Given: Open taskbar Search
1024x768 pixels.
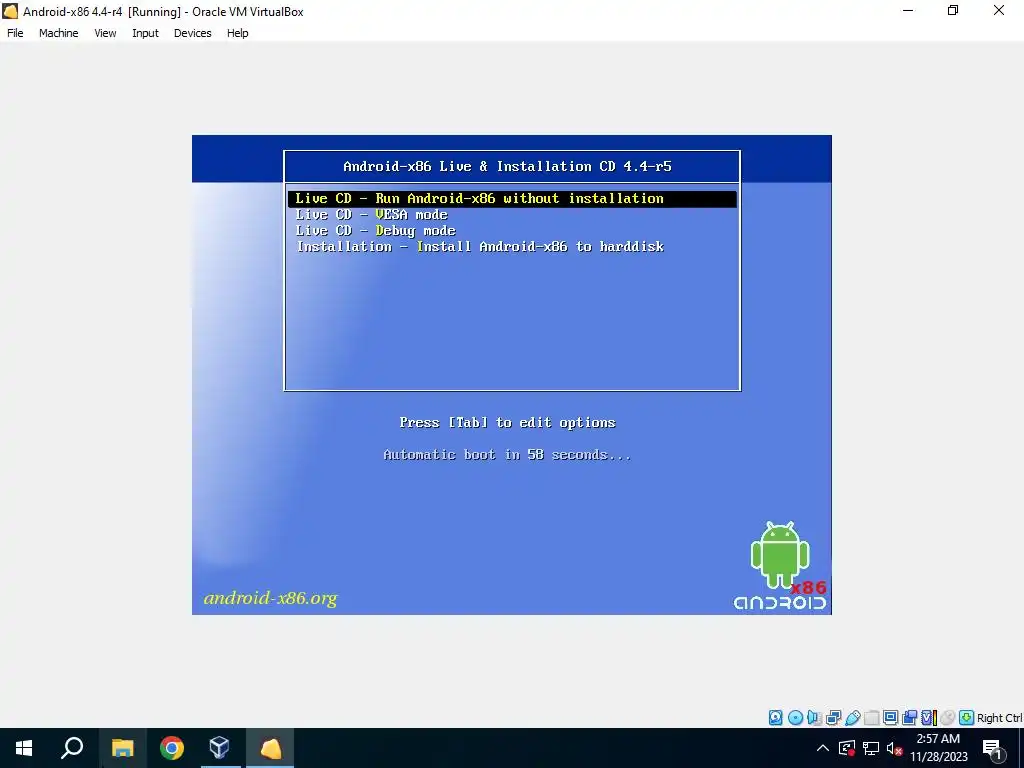Looking at the screenshot, I should point(72,748).
